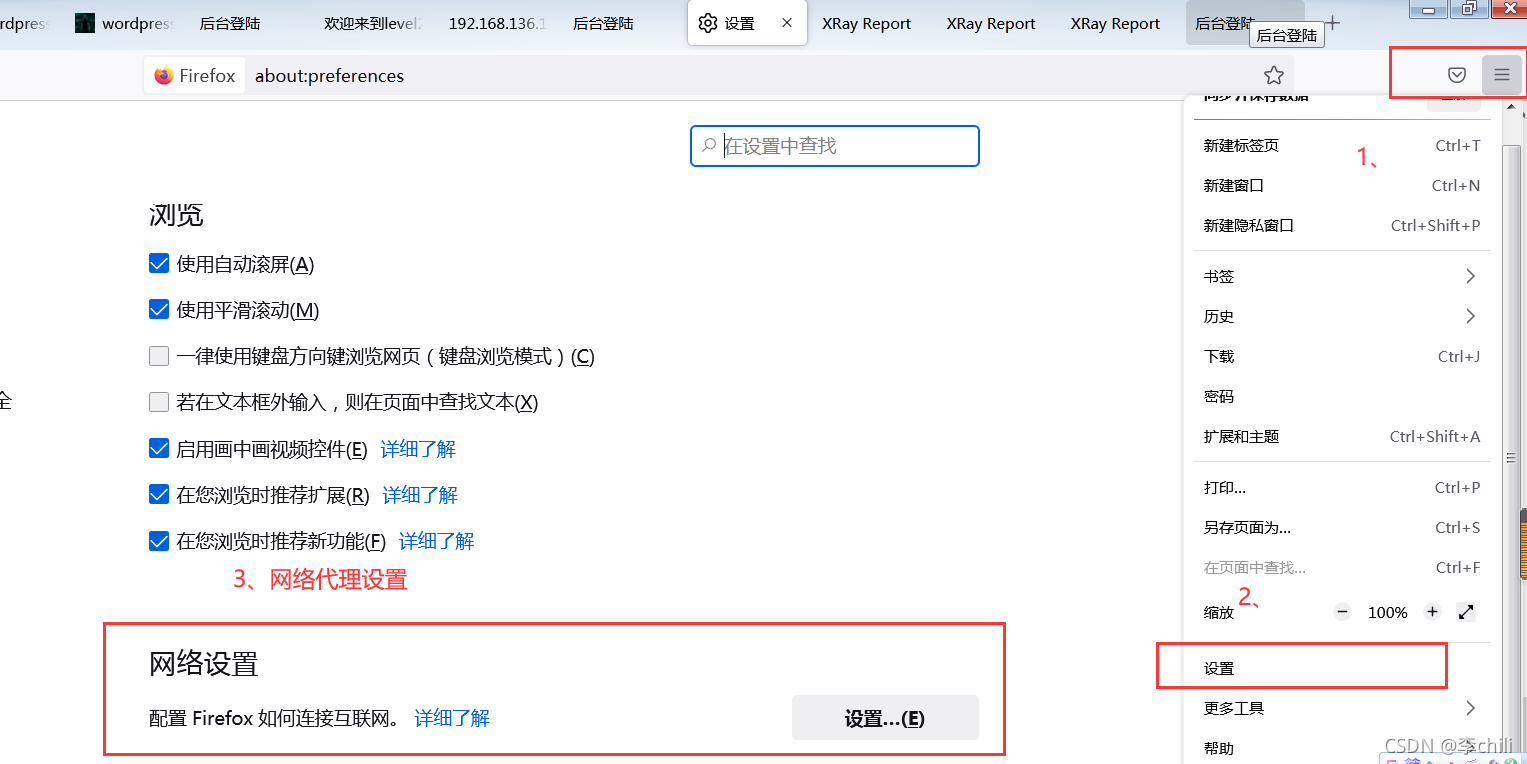The width and height of the screenshot is (1527, 764).
Task: Expand the 书签 submenu
Action: [x=1340, y=276]
